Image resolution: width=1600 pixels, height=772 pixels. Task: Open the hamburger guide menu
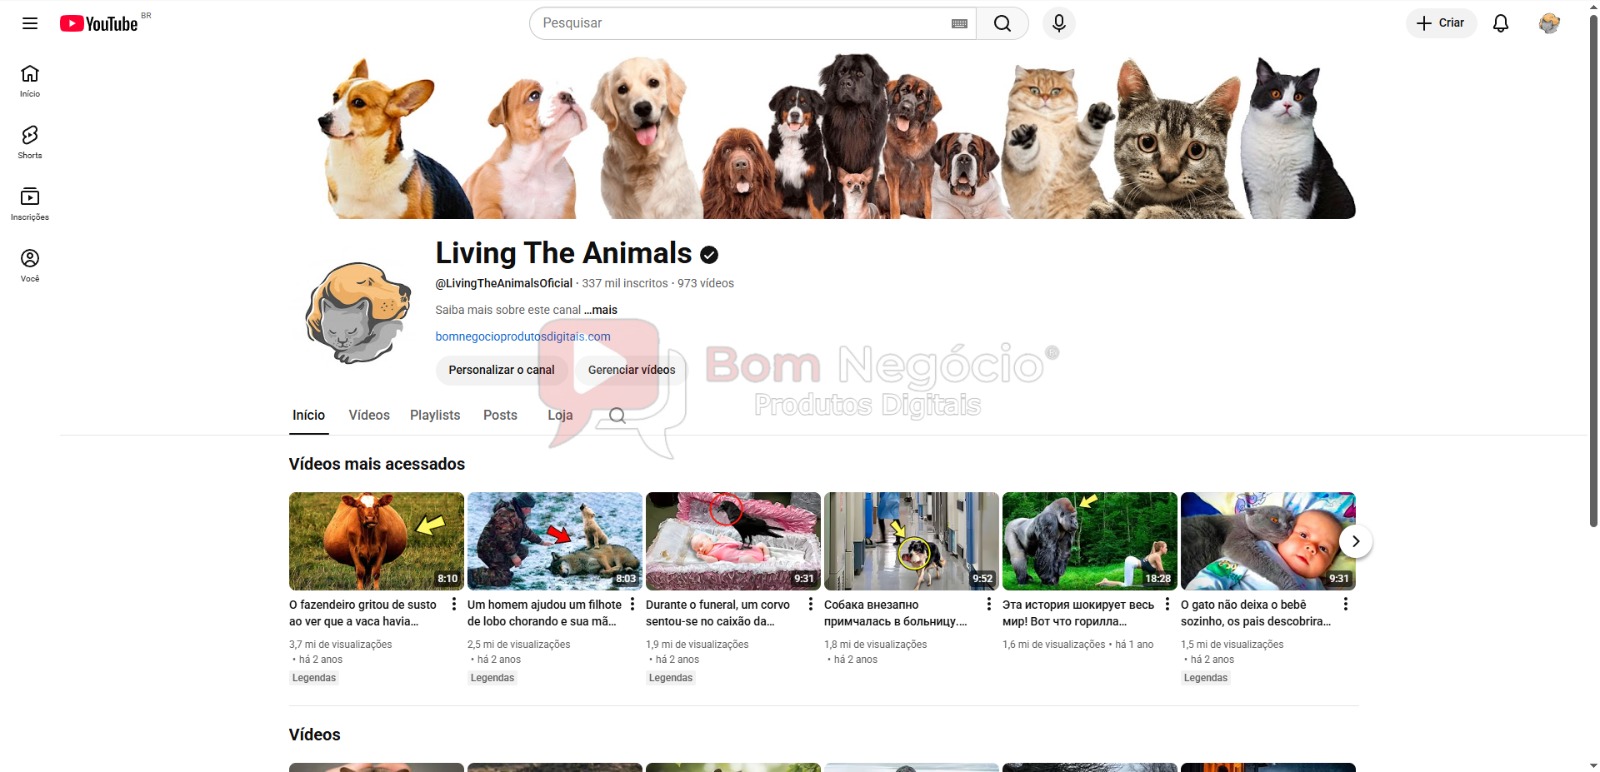[30, 23]
